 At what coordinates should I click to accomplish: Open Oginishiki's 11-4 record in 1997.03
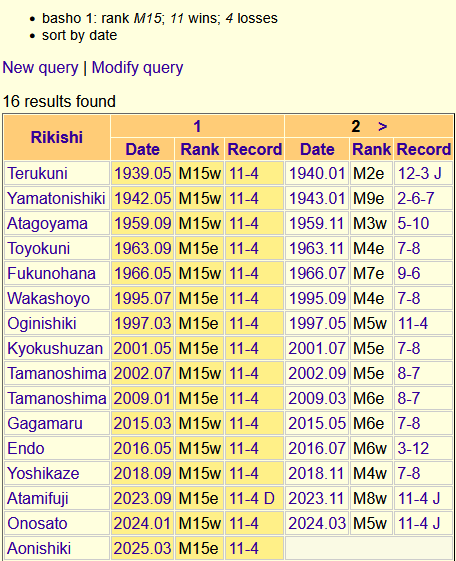pos(244,323)
